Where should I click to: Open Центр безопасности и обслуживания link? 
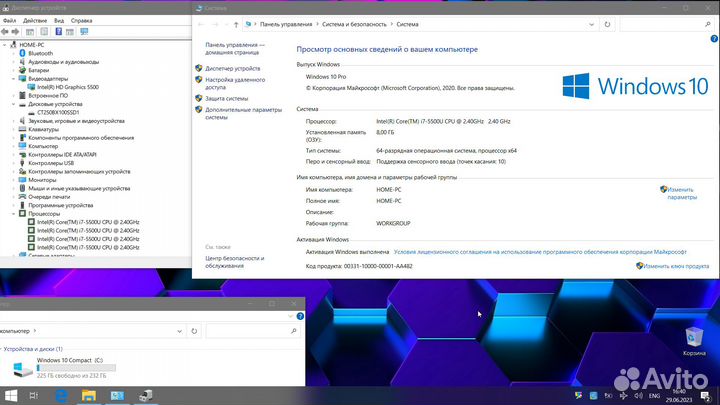pos(235,262)
